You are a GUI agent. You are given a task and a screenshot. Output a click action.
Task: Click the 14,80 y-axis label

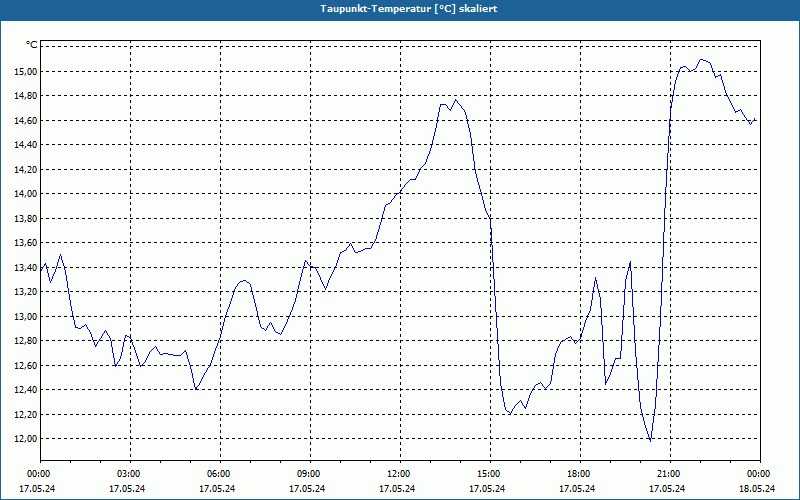(x=26, y=96)
